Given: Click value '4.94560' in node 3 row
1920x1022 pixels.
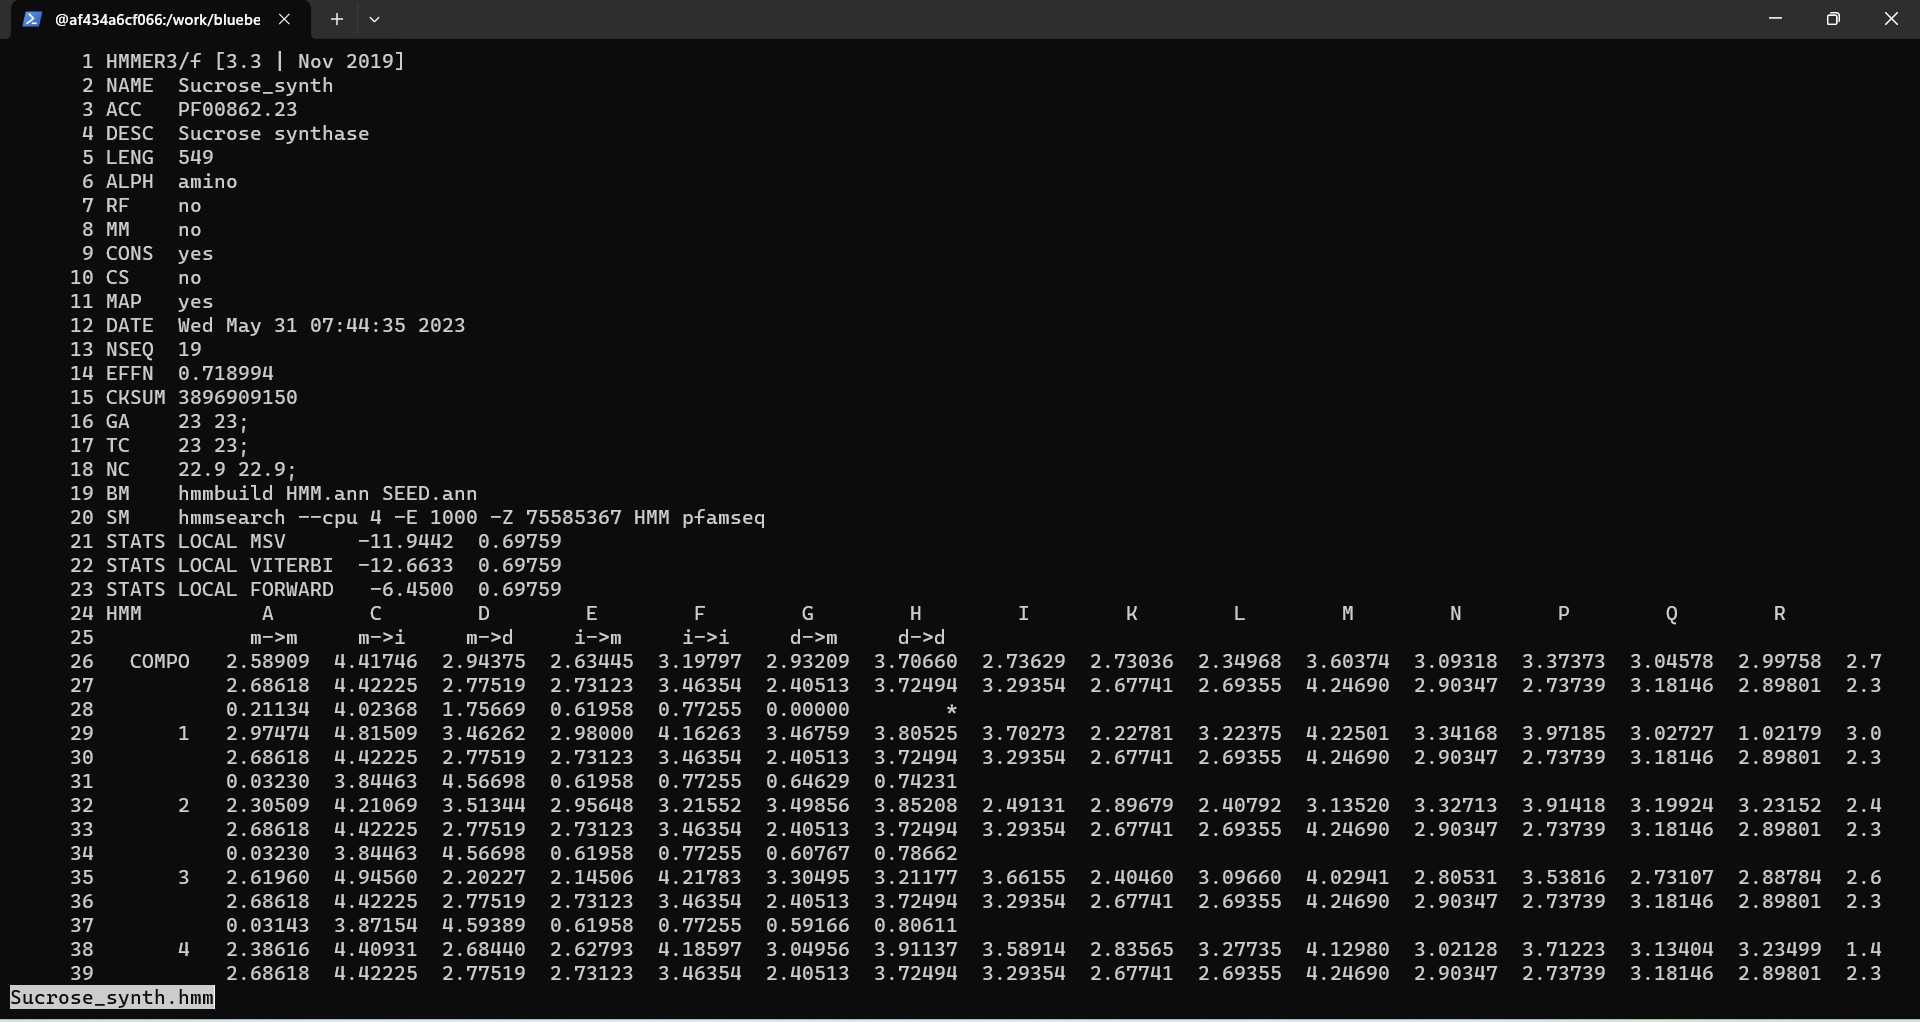Looking at the screenshot, I should [x=376, y=877].
